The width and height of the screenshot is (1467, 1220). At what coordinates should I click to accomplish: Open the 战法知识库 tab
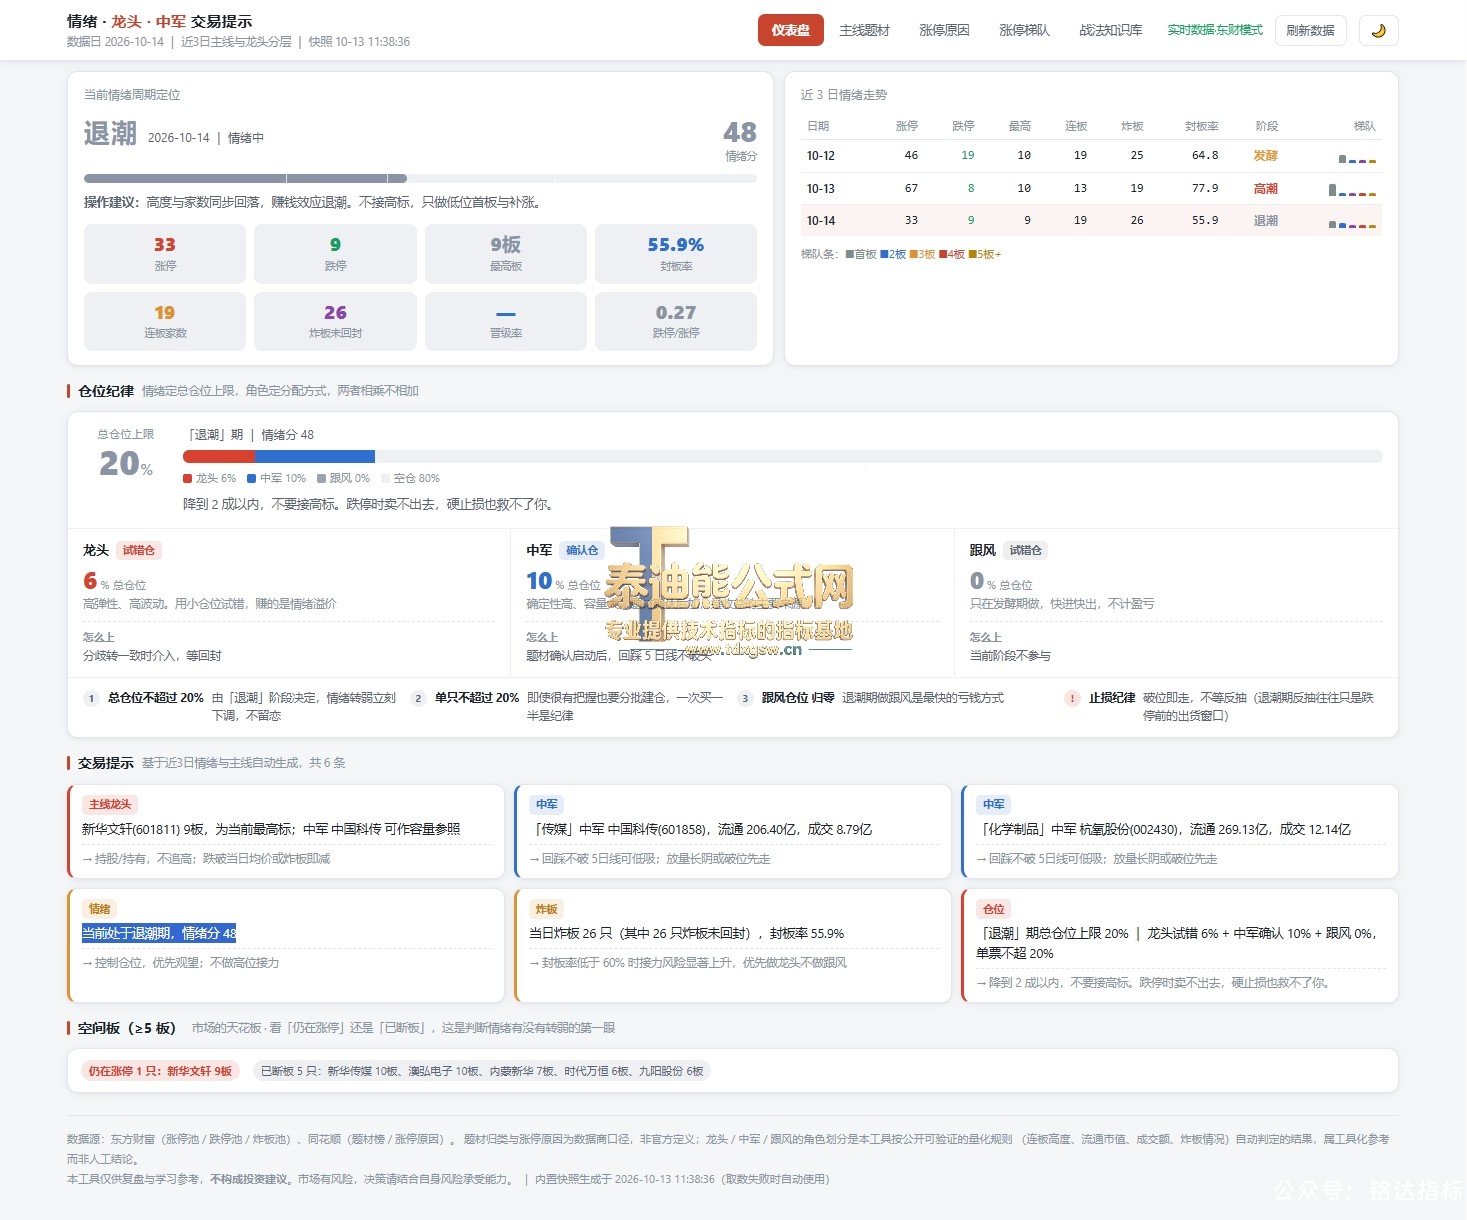tap(1110, 30)
